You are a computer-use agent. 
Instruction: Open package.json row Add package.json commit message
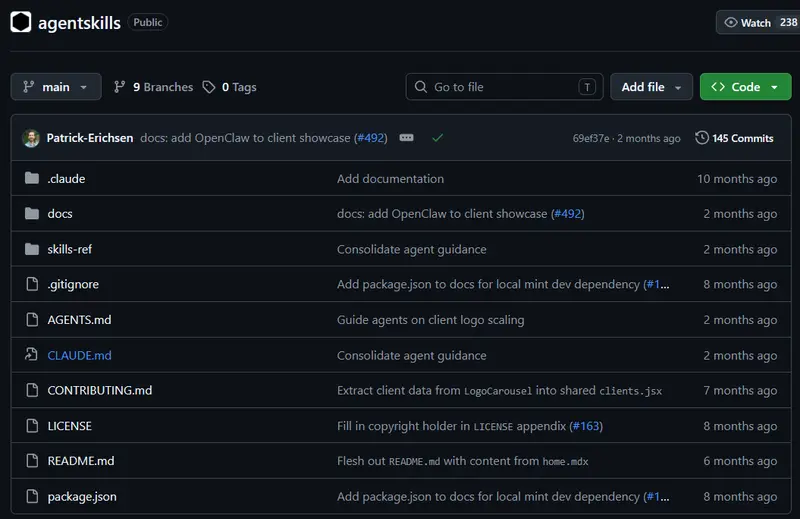pos(488,497)
